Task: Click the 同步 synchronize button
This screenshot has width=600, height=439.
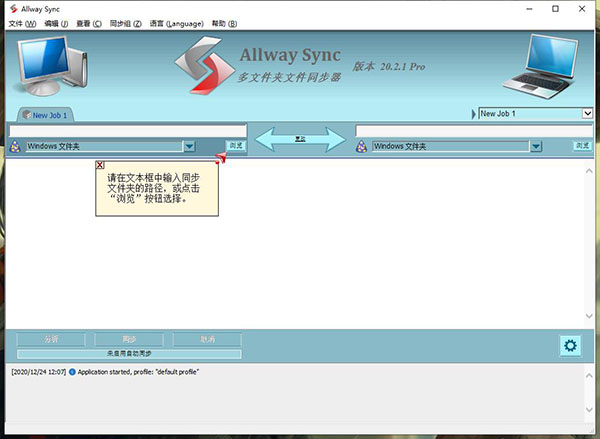Action: coord(129,339)
